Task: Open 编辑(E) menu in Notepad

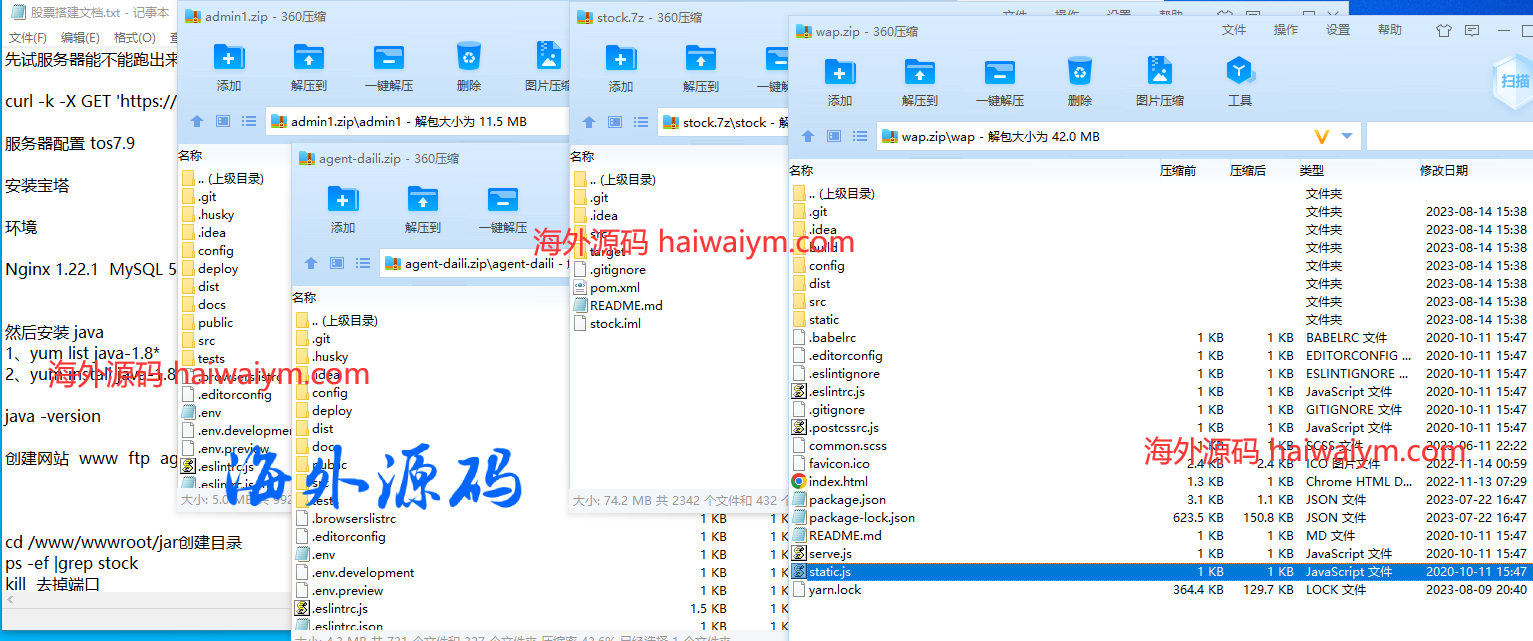Action: click(80, 37)
